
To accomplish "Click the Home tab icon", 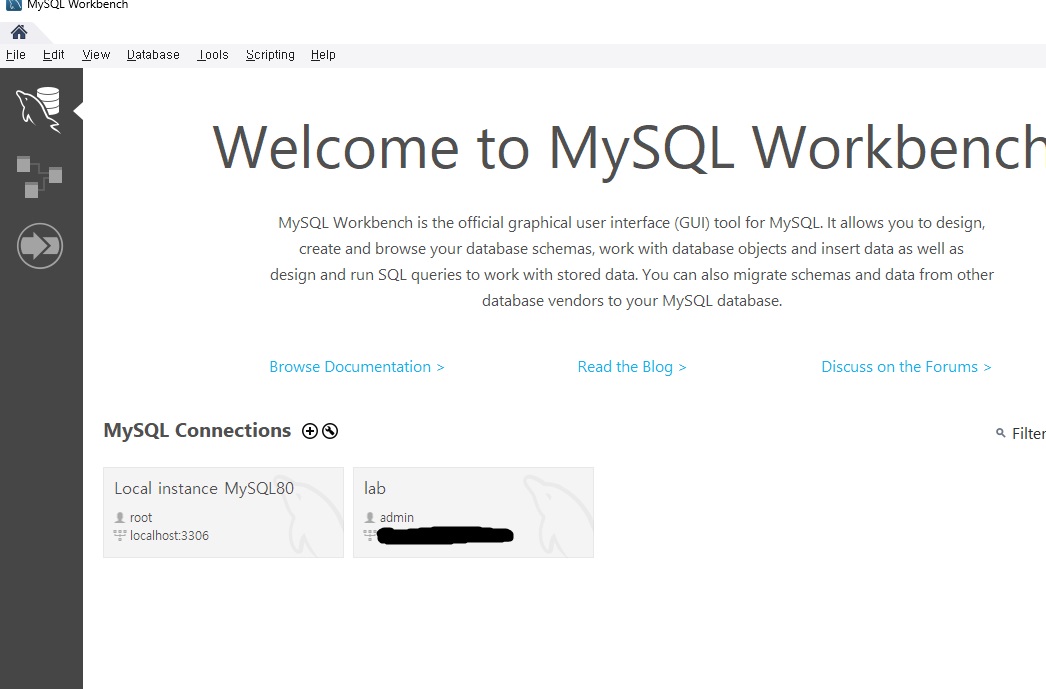I will coord(18,32).
